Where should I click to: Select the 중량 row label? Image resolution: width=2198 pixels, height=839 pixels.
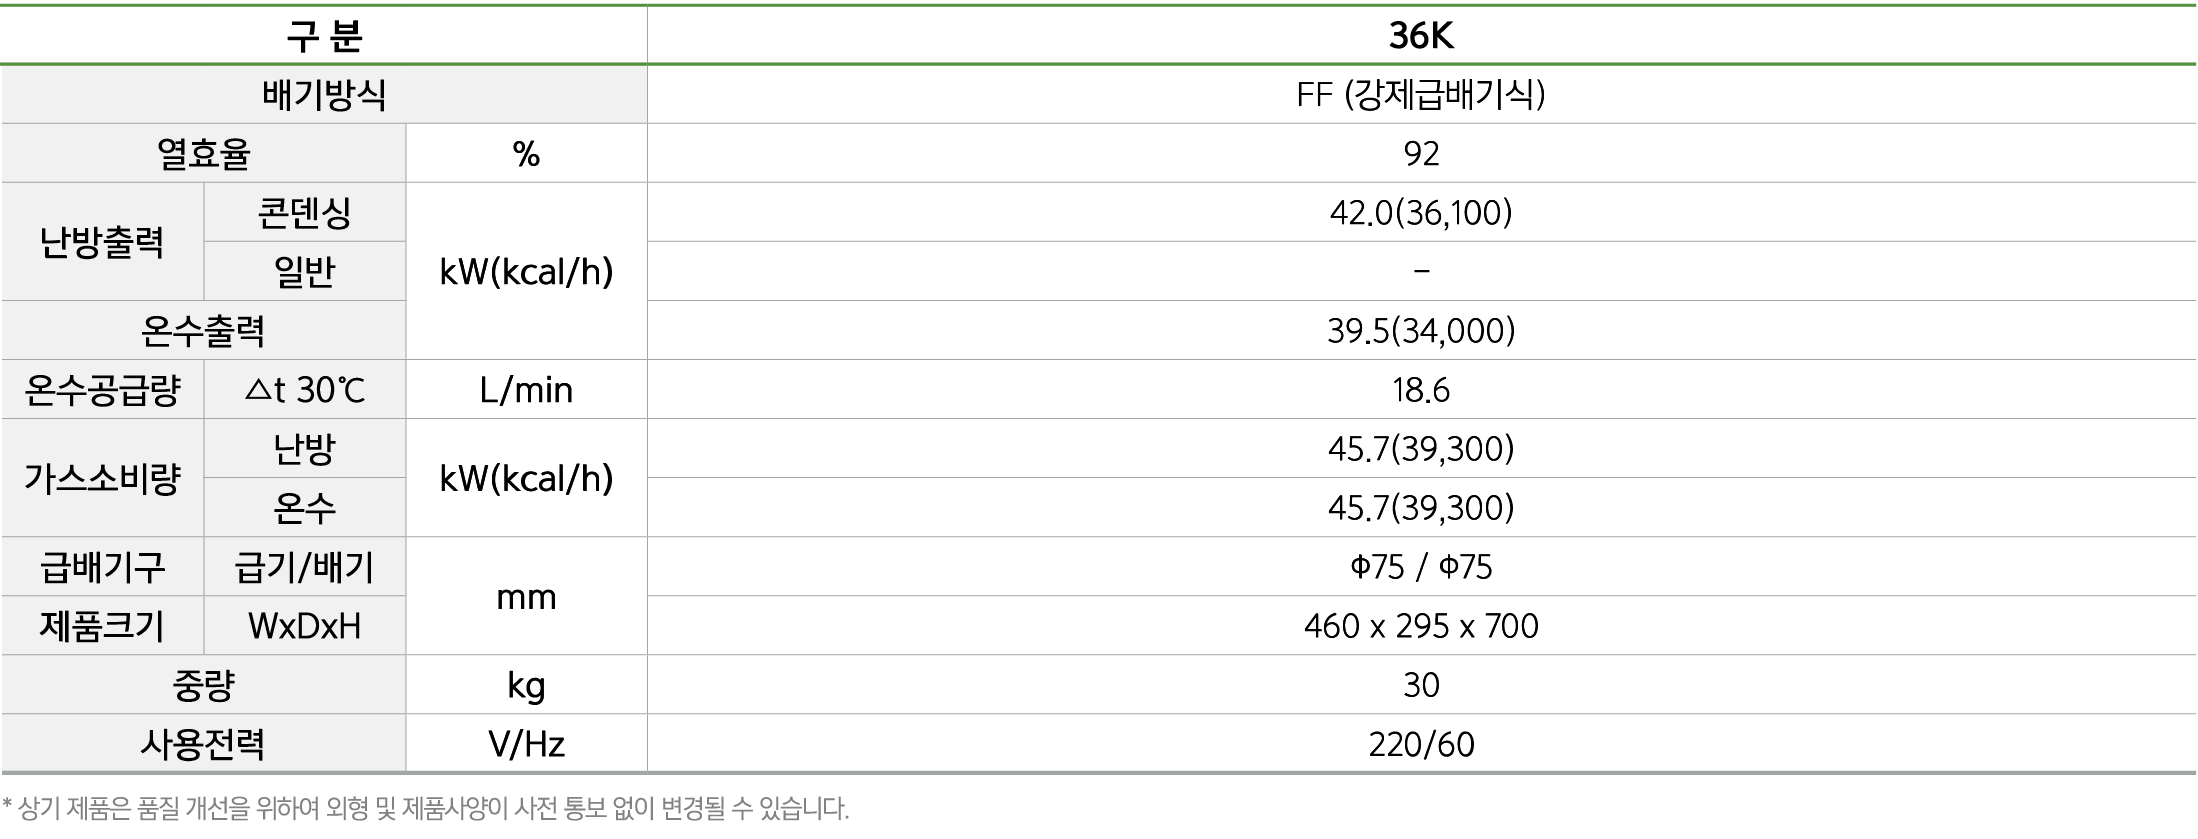tap(204, 685)
